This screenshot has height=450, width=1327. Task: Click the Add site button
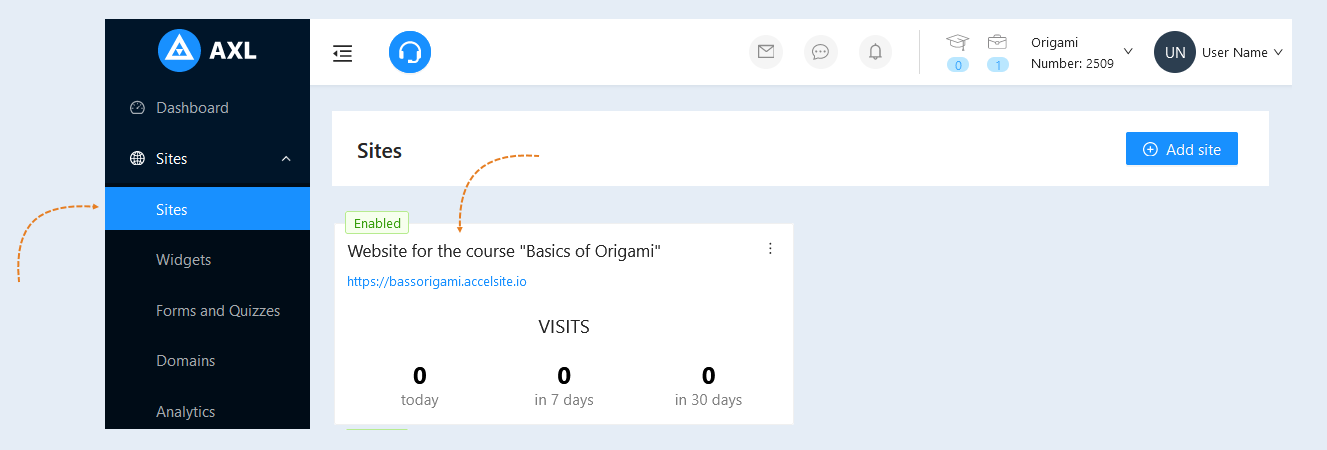[1182, 149]
